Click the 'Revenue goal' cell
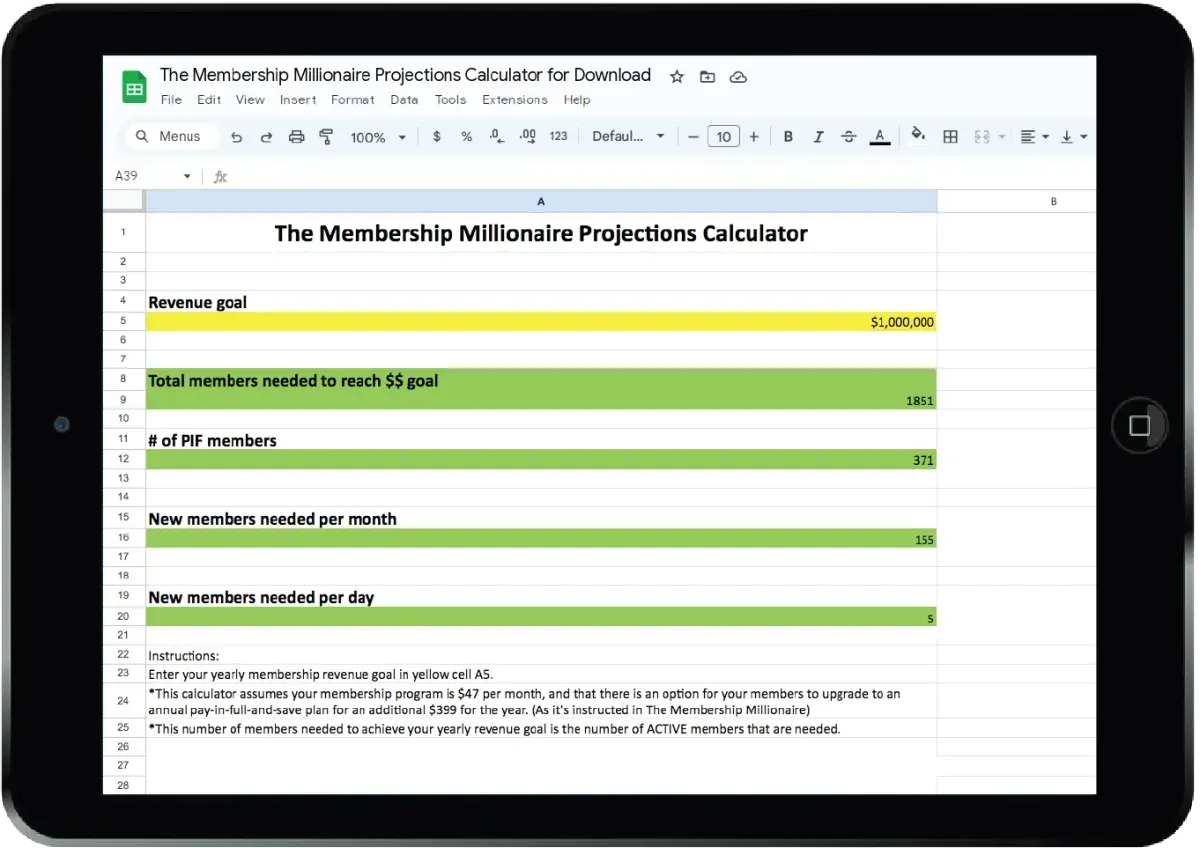The width and height of the screenshot is (1200, 848). tap(541, 302)
